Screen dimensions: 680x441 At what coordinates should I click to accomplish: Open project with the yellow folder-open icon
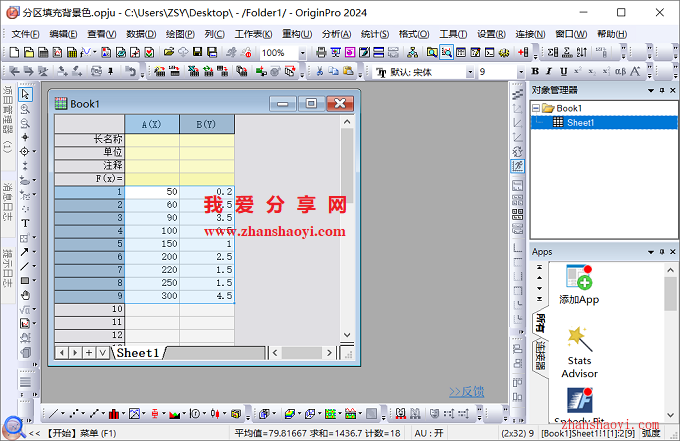pos(169,52)
